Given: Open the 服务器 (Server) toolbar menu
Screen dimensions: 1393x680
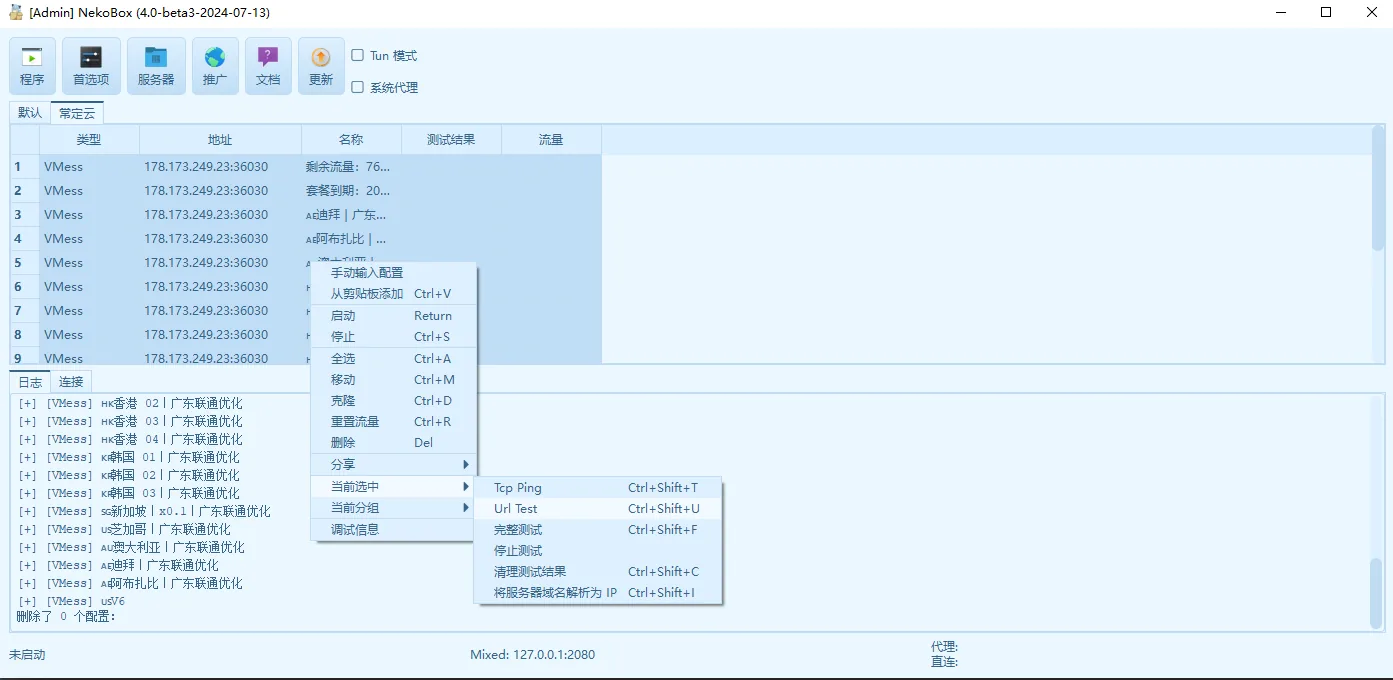Looking at the screenshot, I should (x=156, y=66).
